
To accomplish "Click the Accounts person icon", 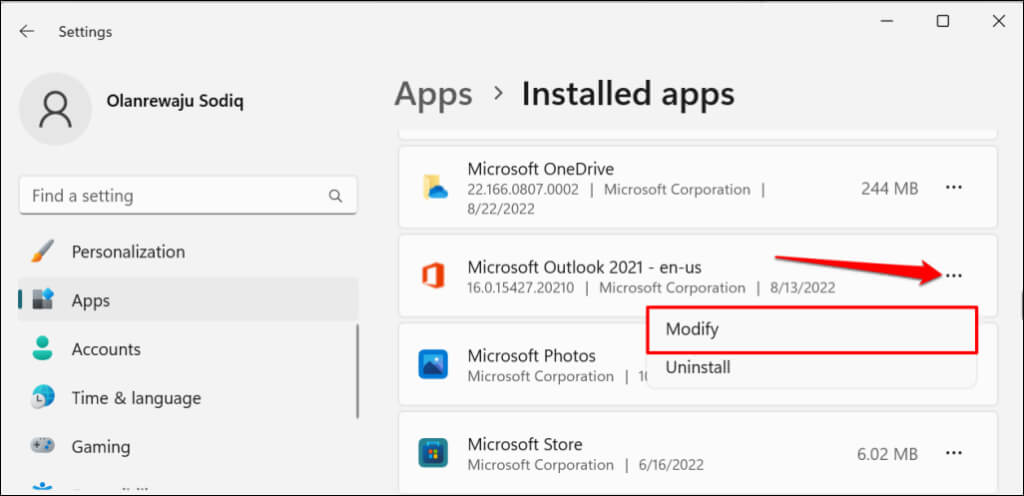I will 42,349.
